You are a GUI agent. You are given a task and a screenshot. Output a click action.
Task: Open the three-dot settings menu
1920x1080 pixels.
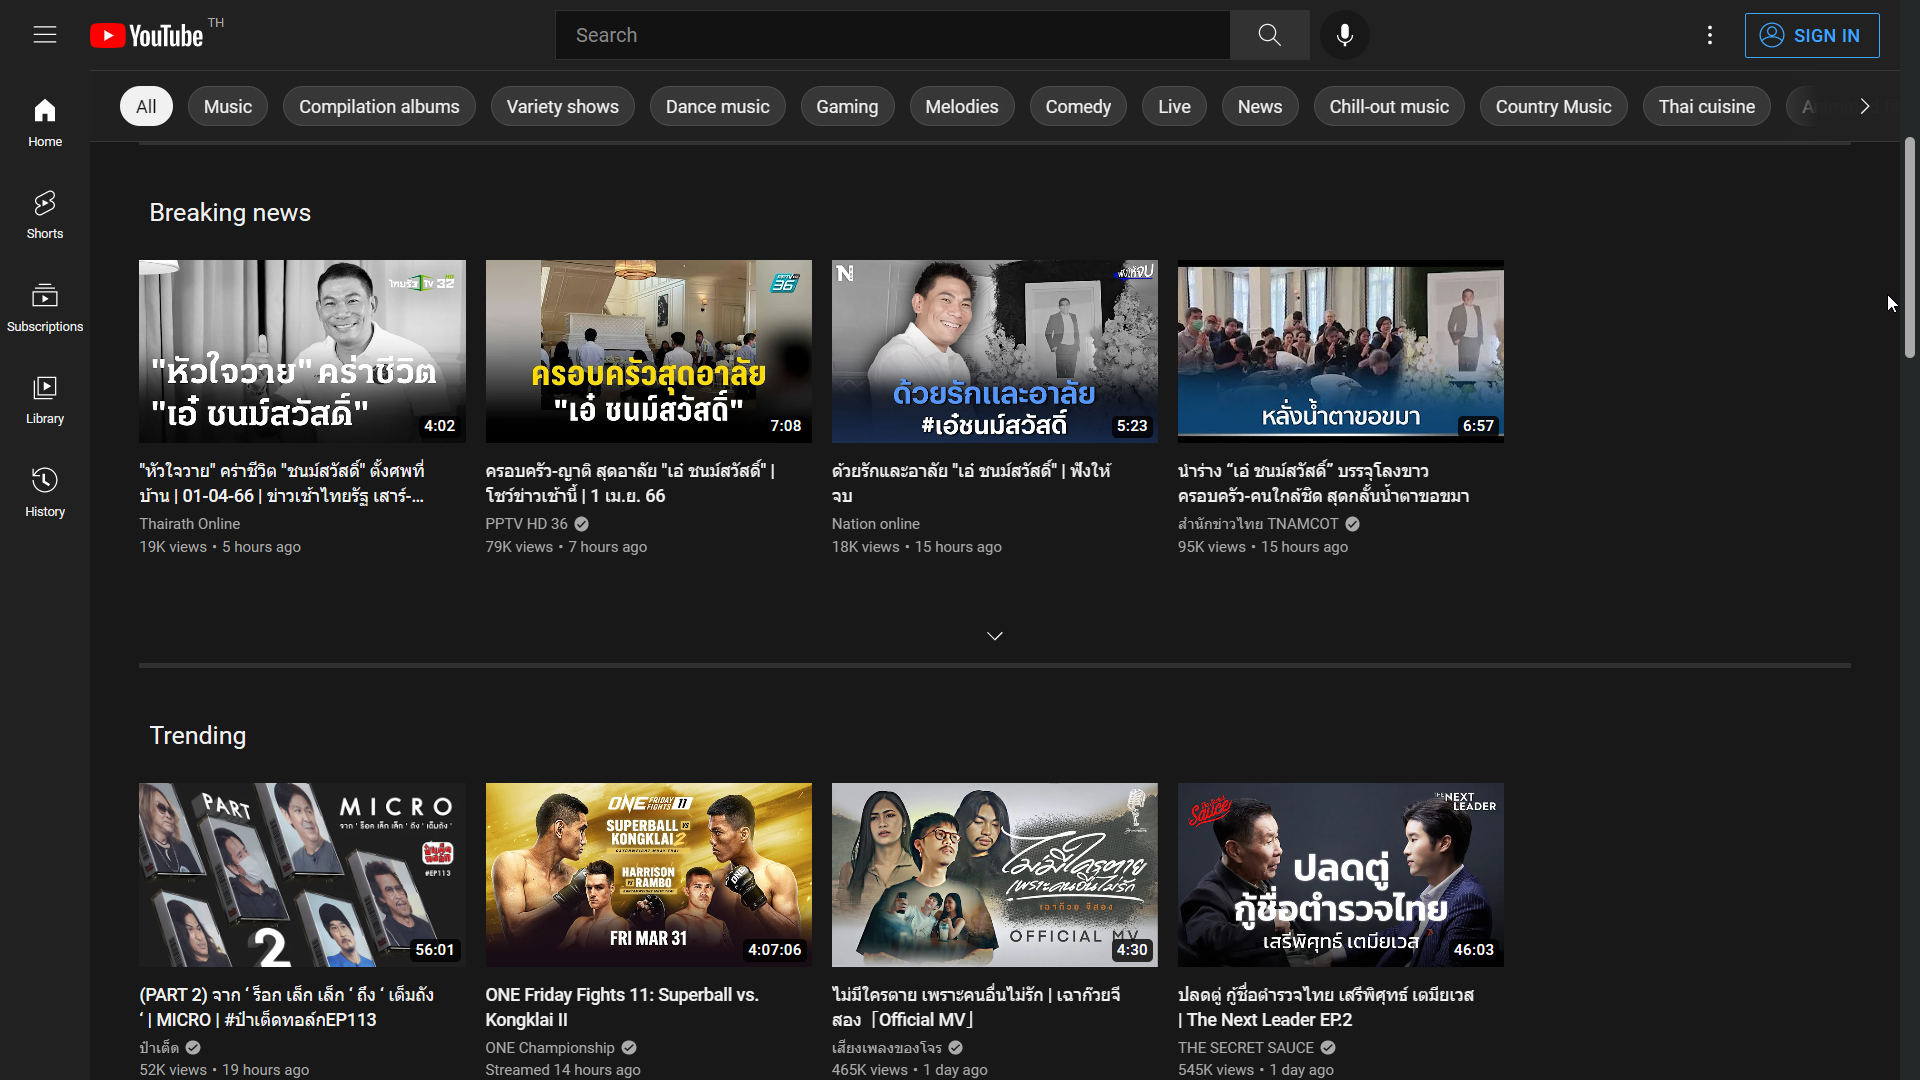tap(1710, 35)
